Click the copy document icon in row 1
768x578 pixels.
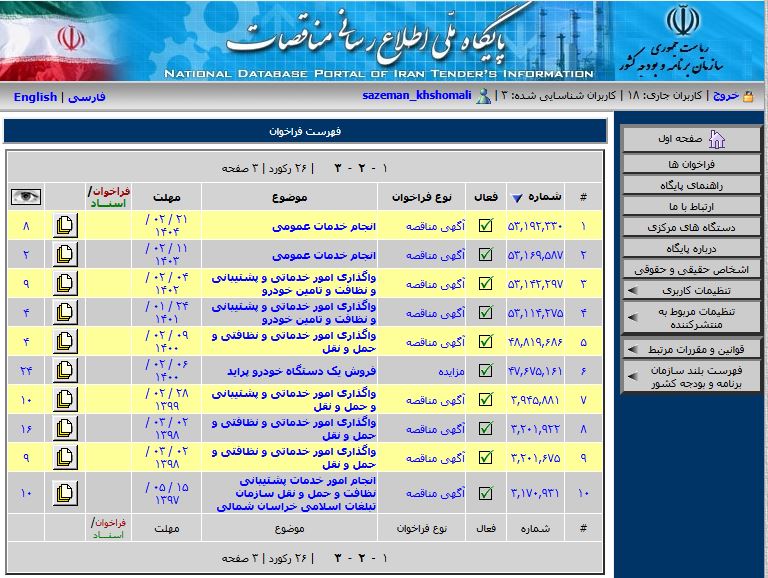[x=65, y=226]
